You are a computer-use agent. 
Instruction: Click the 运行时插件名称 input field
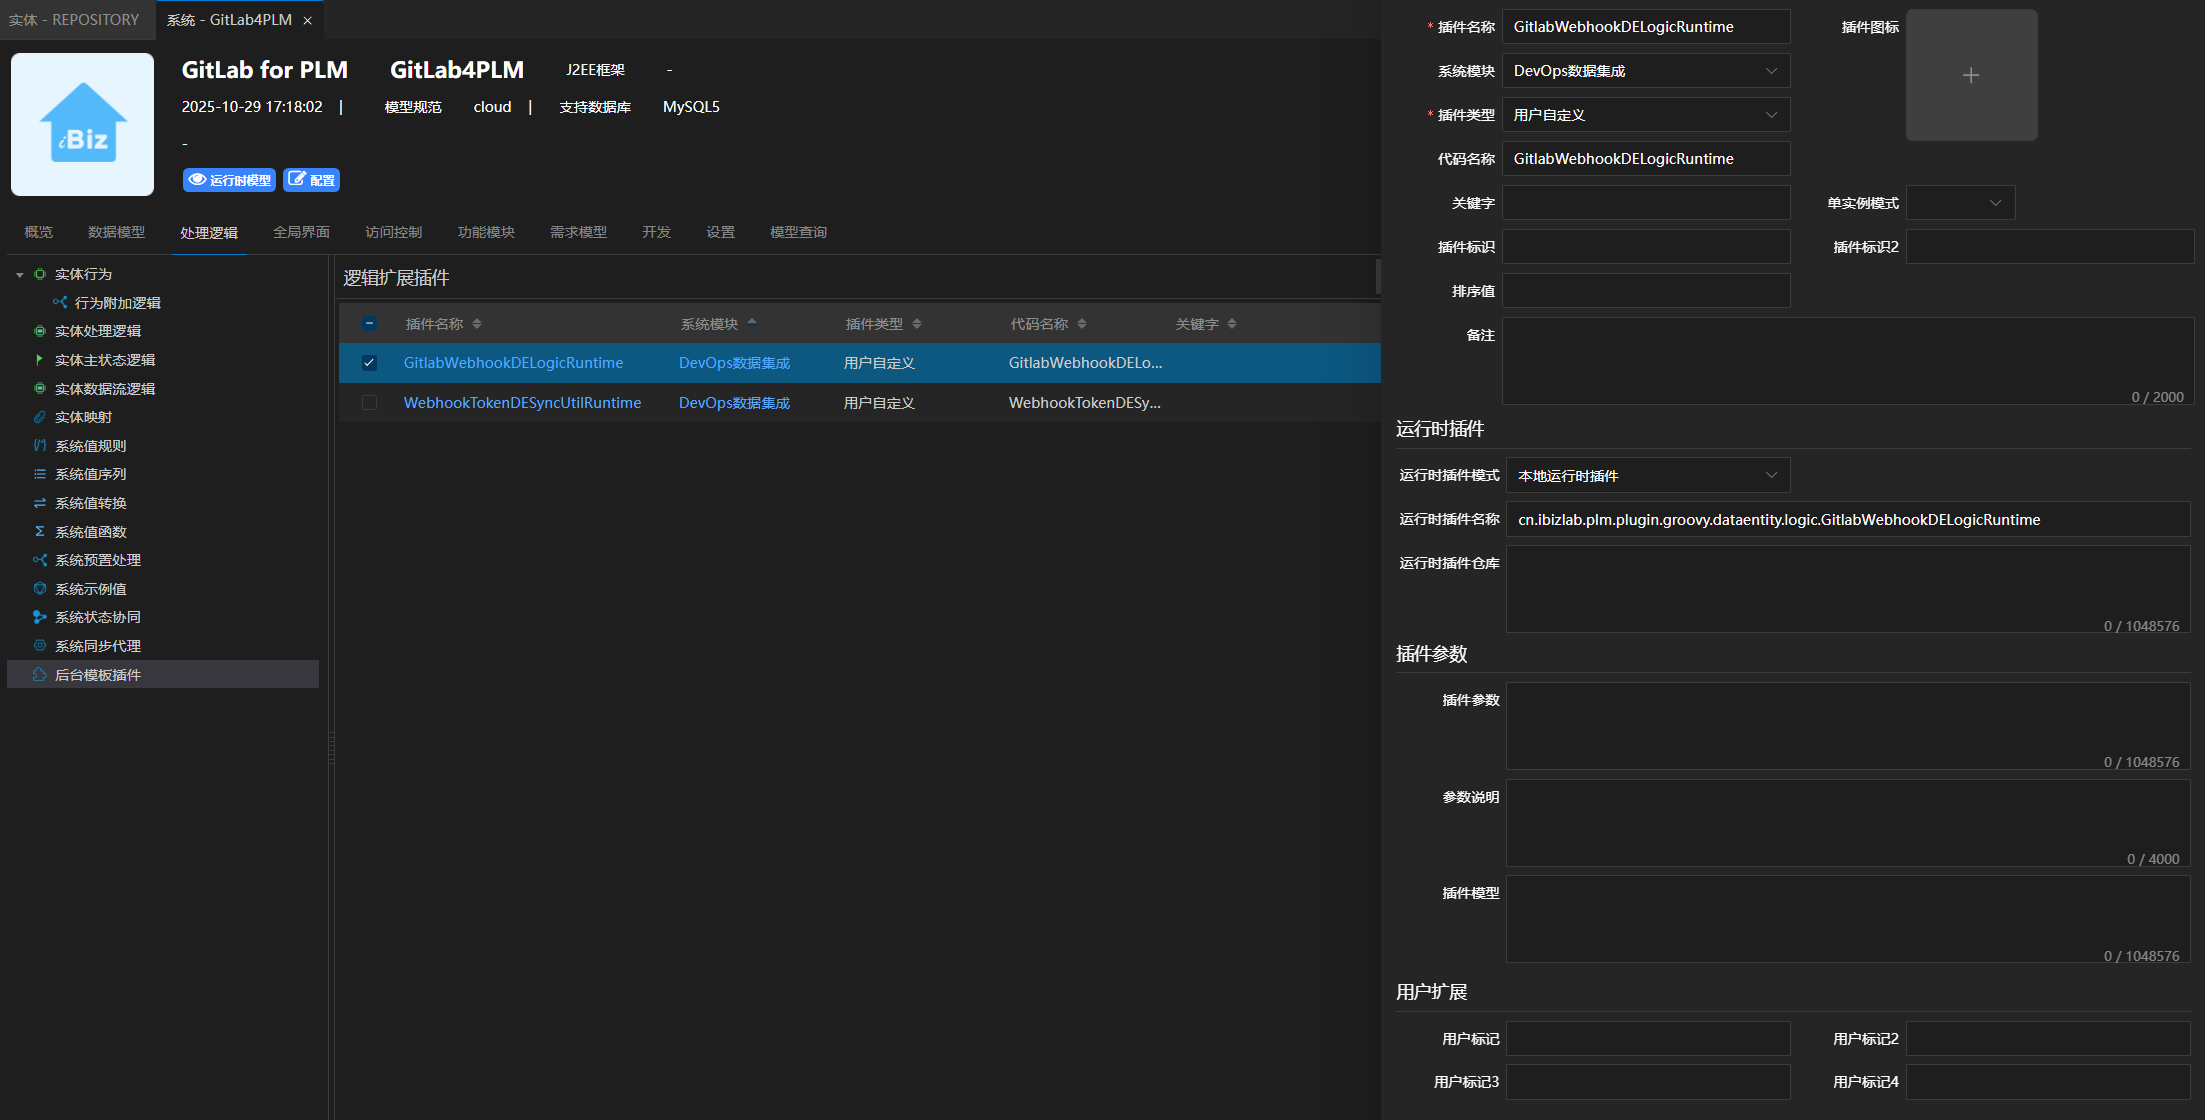click(x=1847, y=520)
